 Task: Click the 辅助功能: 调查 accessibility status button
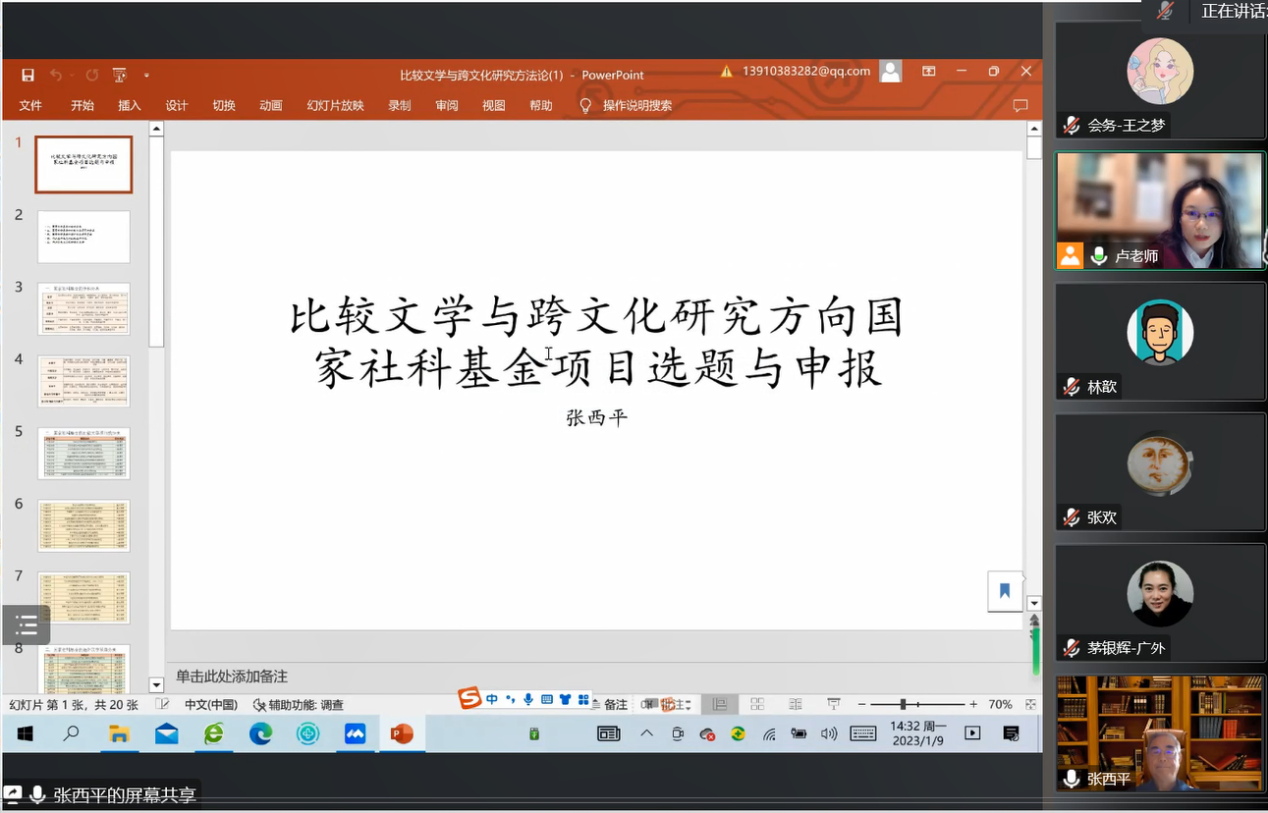(298, 705)
